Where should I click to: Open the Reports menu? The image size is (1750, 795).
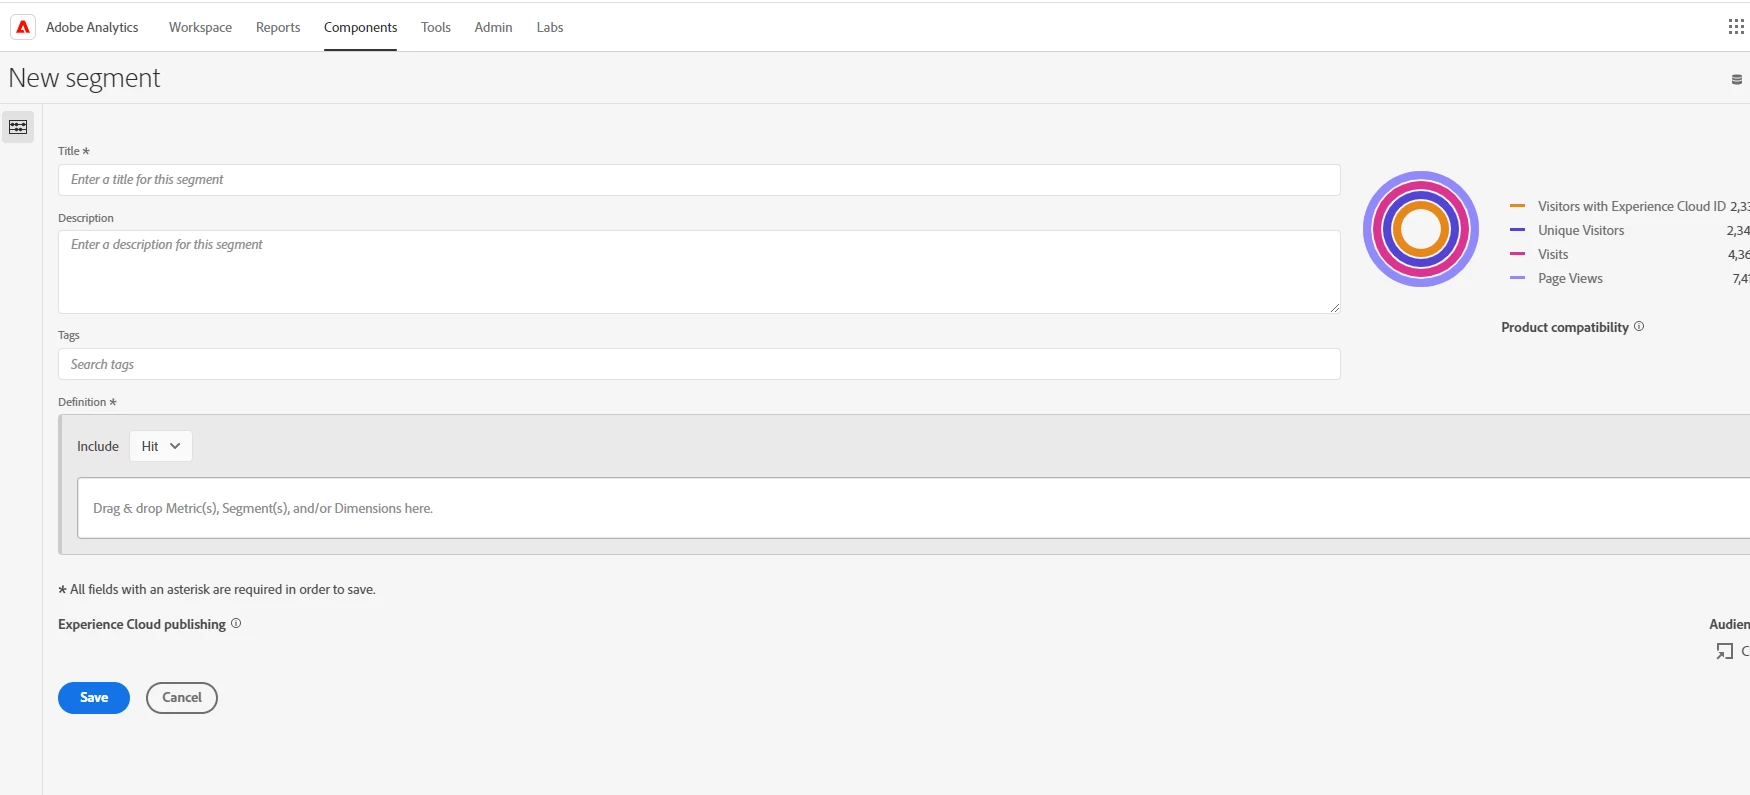(278, 27)
